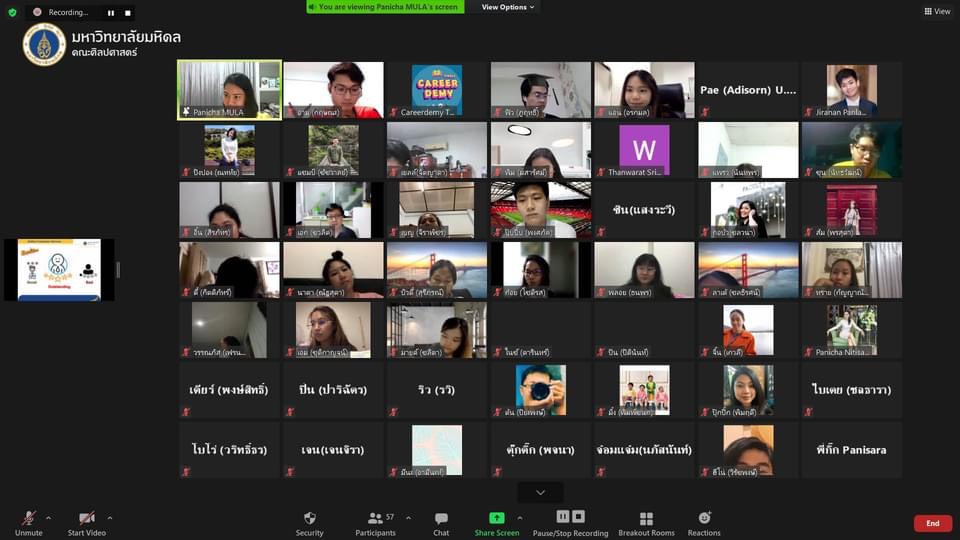Expand the arrow next to Share Screen

coord(519,518)
